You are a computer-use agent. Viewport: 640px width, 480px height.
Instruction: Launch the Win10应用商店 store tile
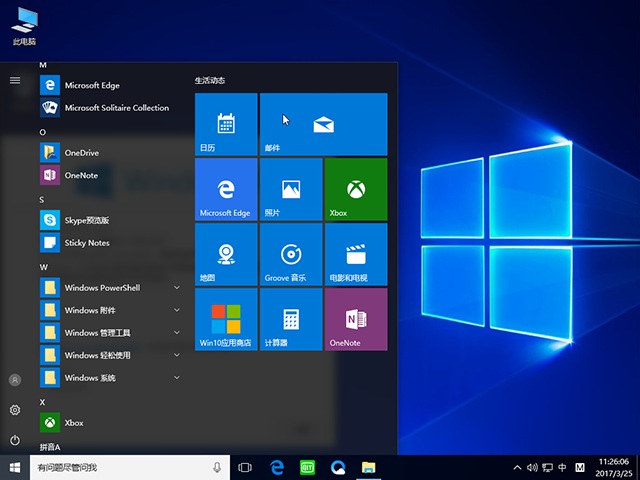226,319
